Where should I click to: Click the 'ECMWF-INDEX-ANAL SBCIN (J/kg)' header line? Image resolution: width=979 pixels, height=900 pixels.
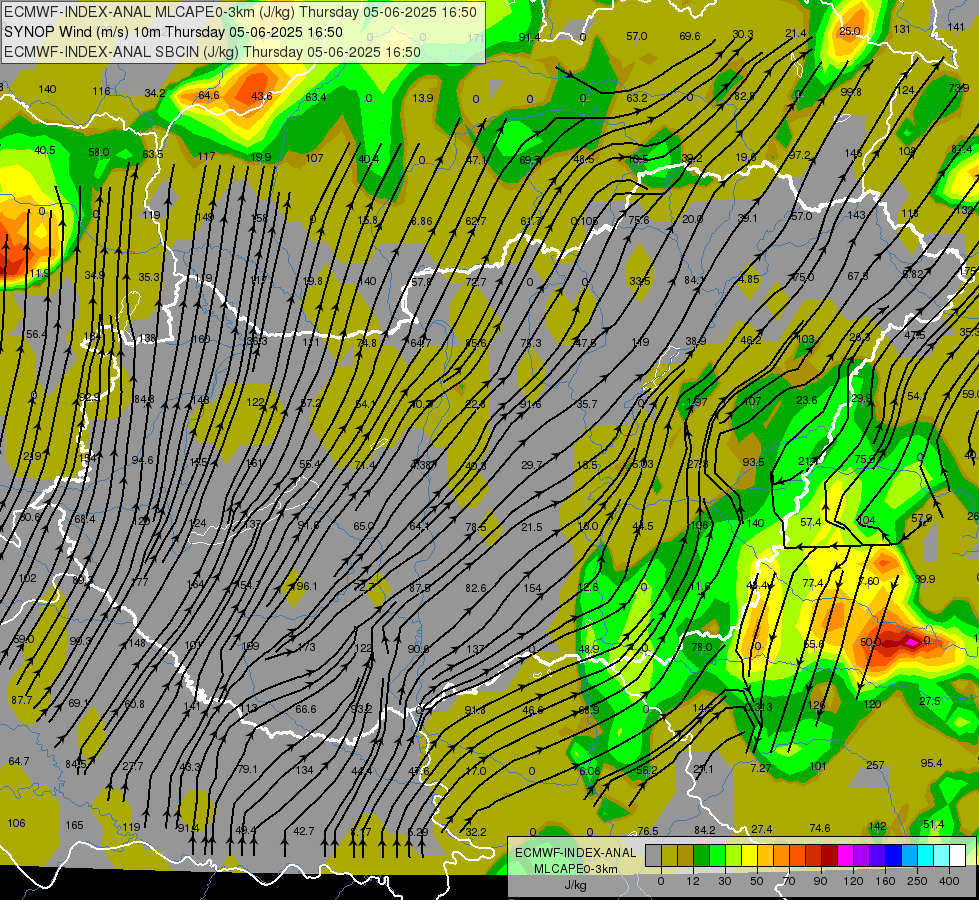[212, 52]
